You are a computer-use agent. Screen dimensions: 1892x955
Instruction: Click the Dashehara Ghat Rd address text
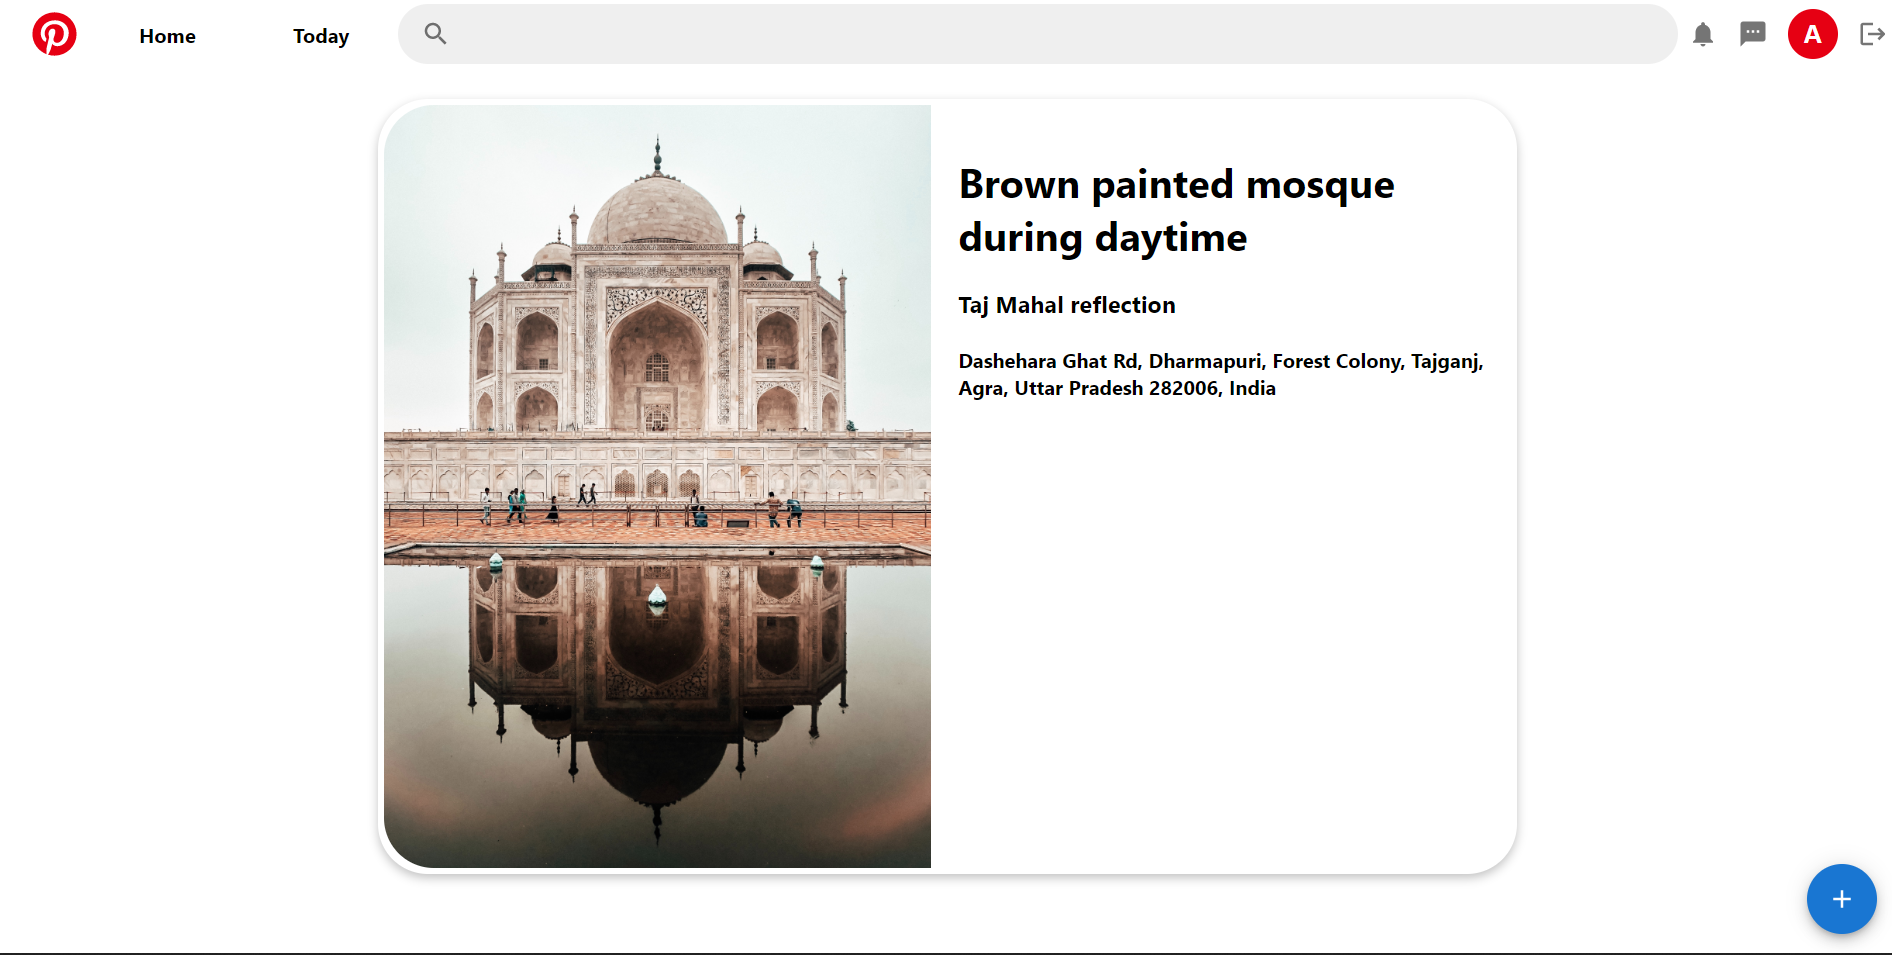1221,374
